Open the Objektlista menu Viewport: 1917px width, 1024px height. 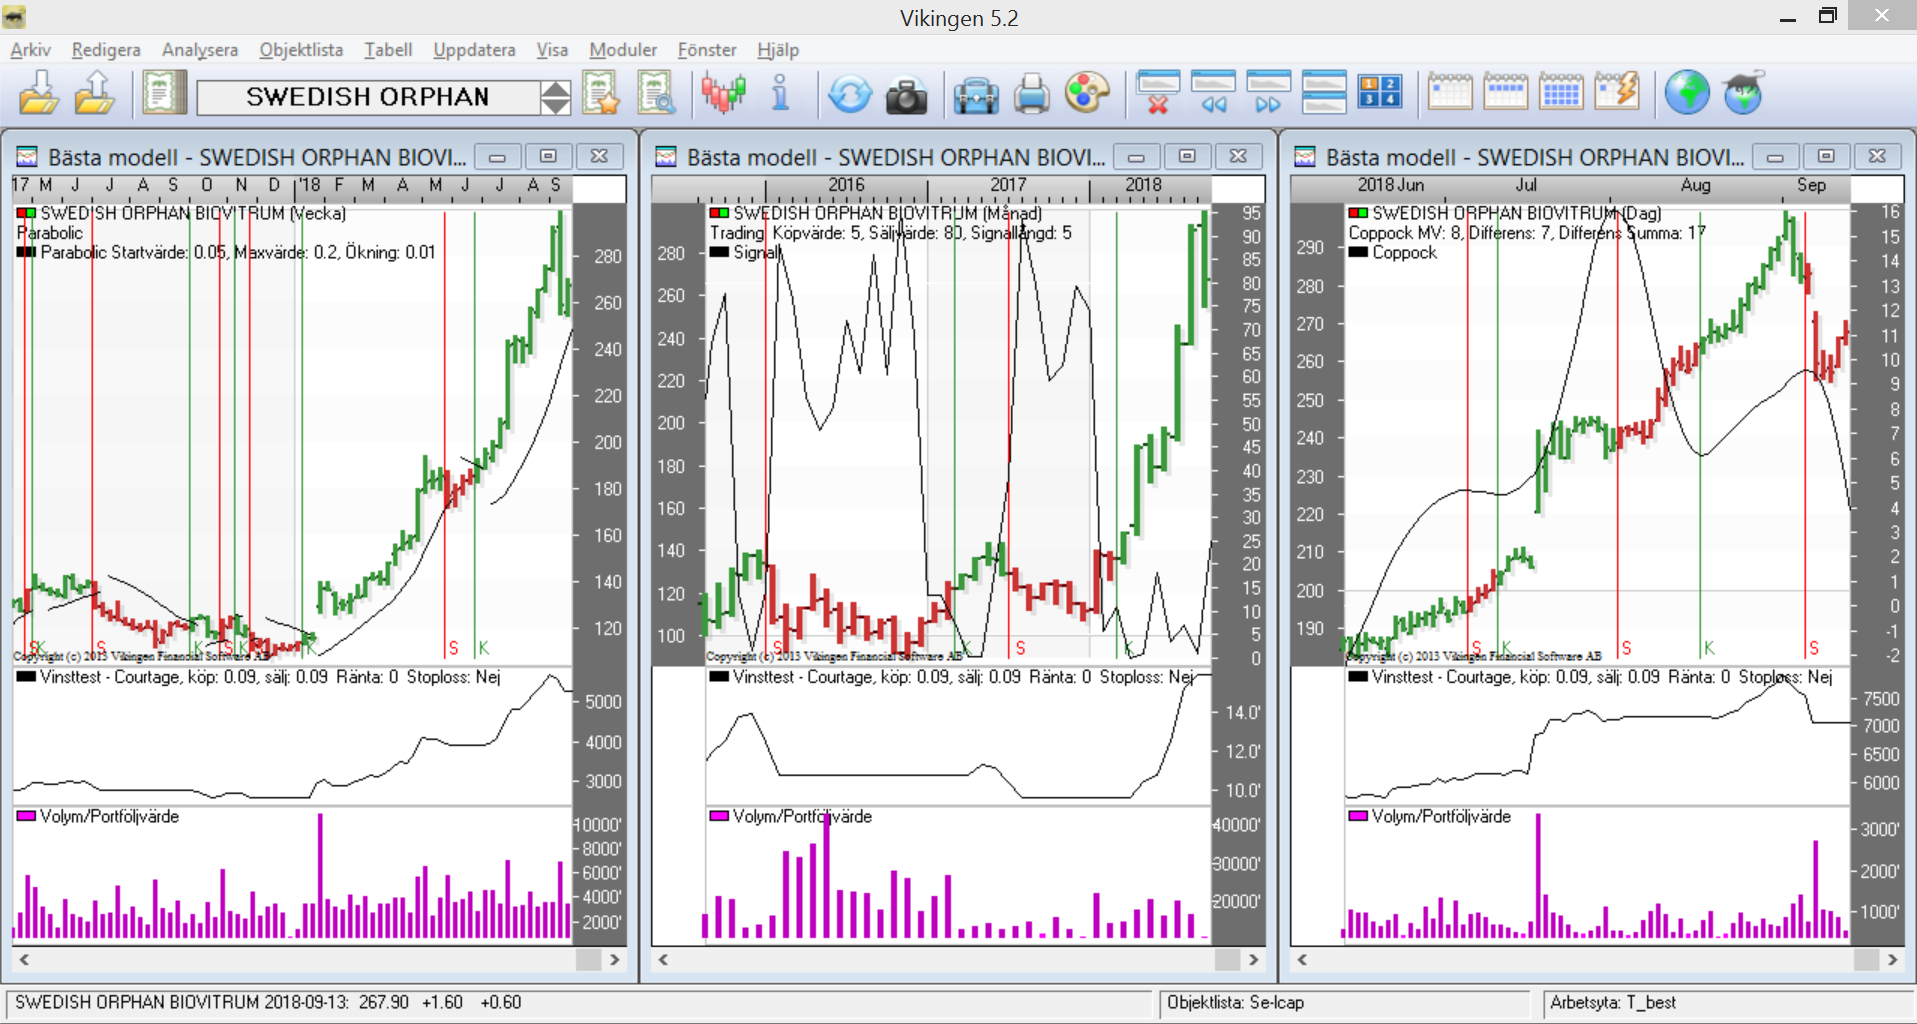tap(301, 50)
